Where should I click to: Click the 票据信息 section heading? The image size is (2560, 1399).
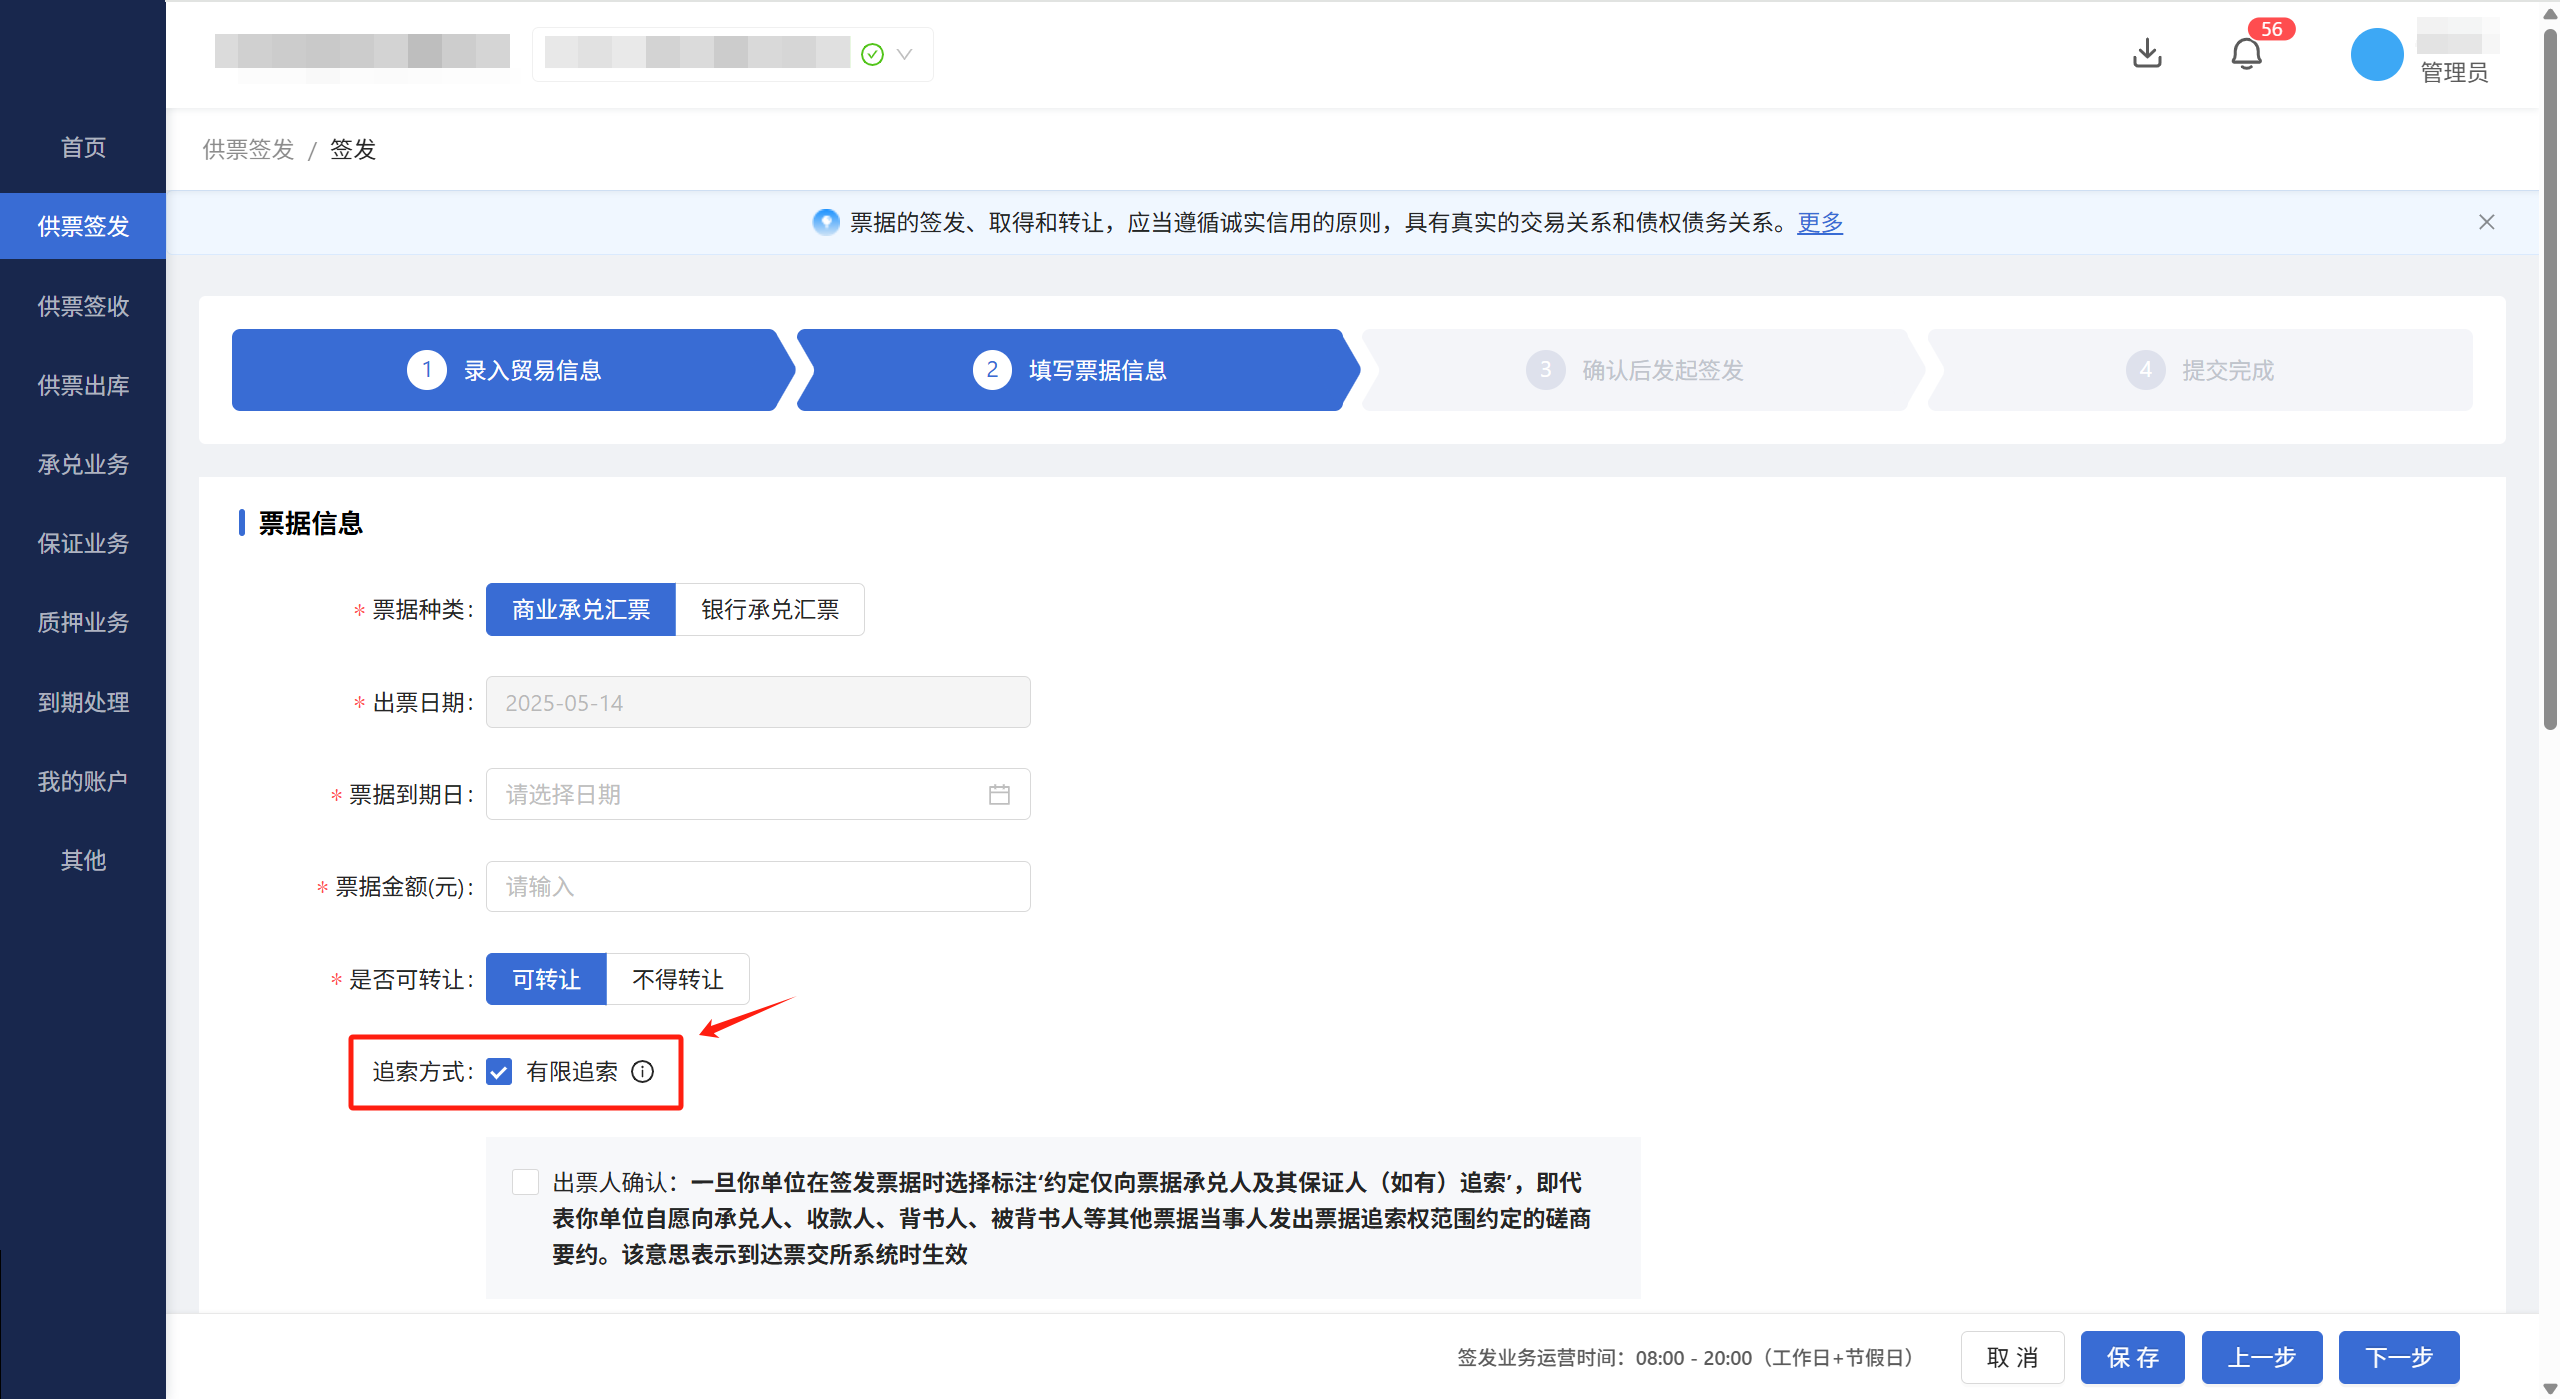(311, 523)
